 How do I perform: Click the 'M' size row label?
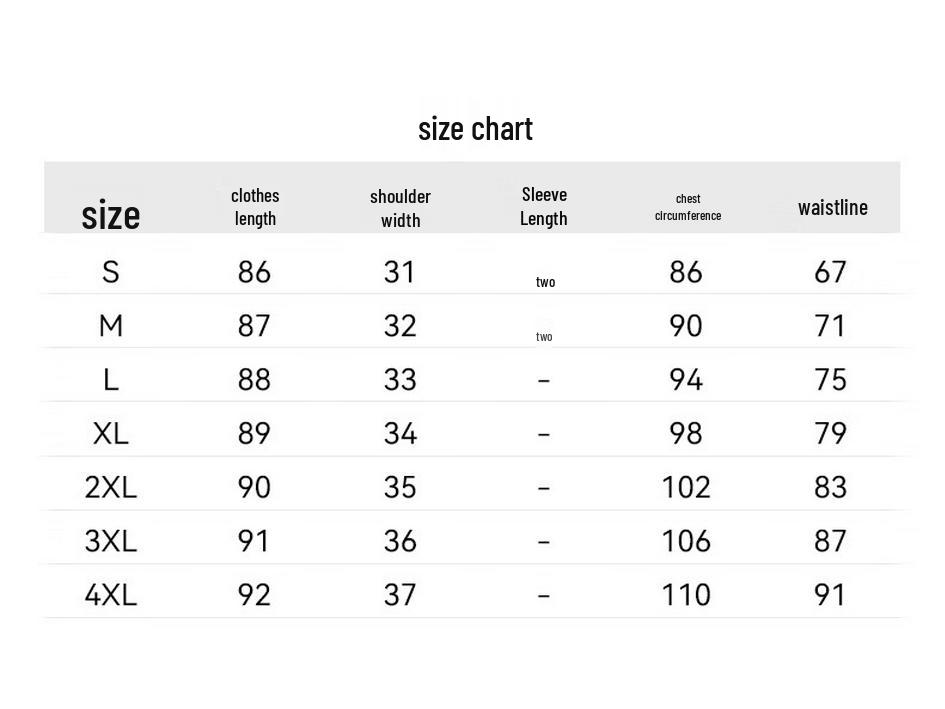tap(110, 326)
